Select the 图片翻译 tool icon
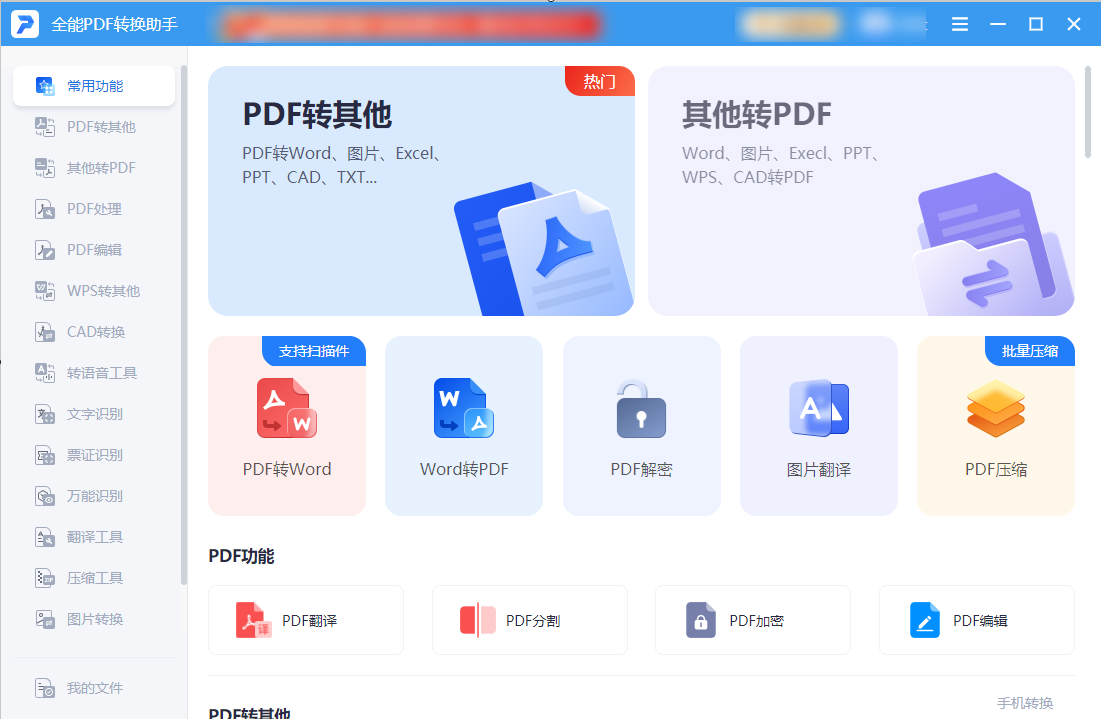Screen dimensions: 1101x719 pyautogui.click(x=818, y=408)
